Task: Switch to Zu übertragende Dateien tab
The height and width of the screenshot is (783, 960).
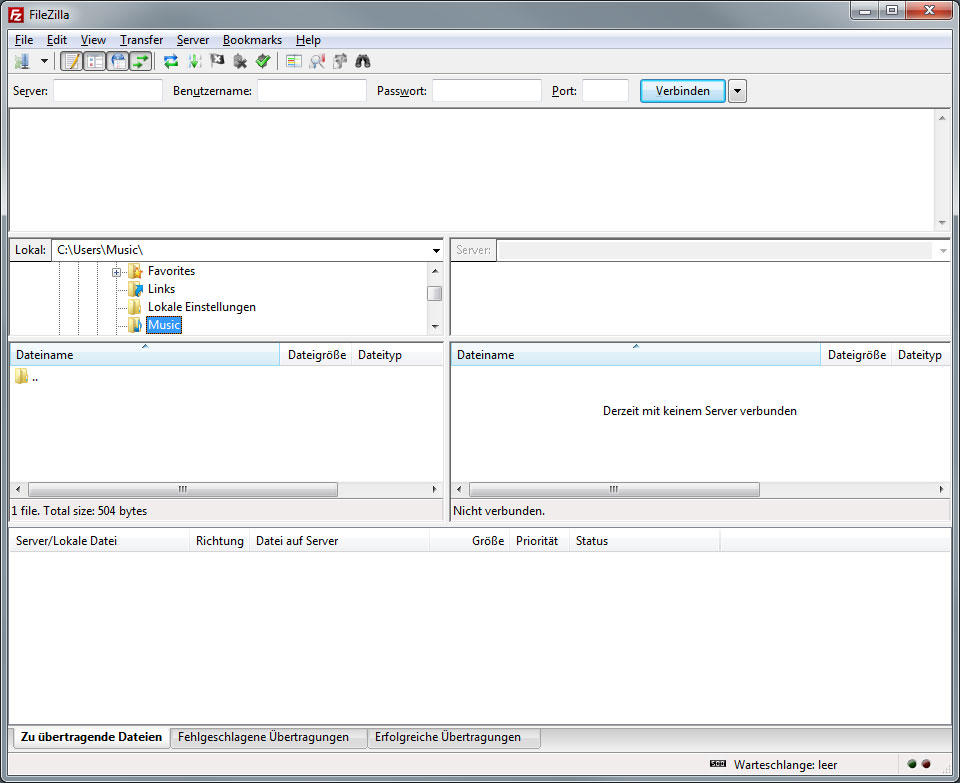Action: click(91, 737)
